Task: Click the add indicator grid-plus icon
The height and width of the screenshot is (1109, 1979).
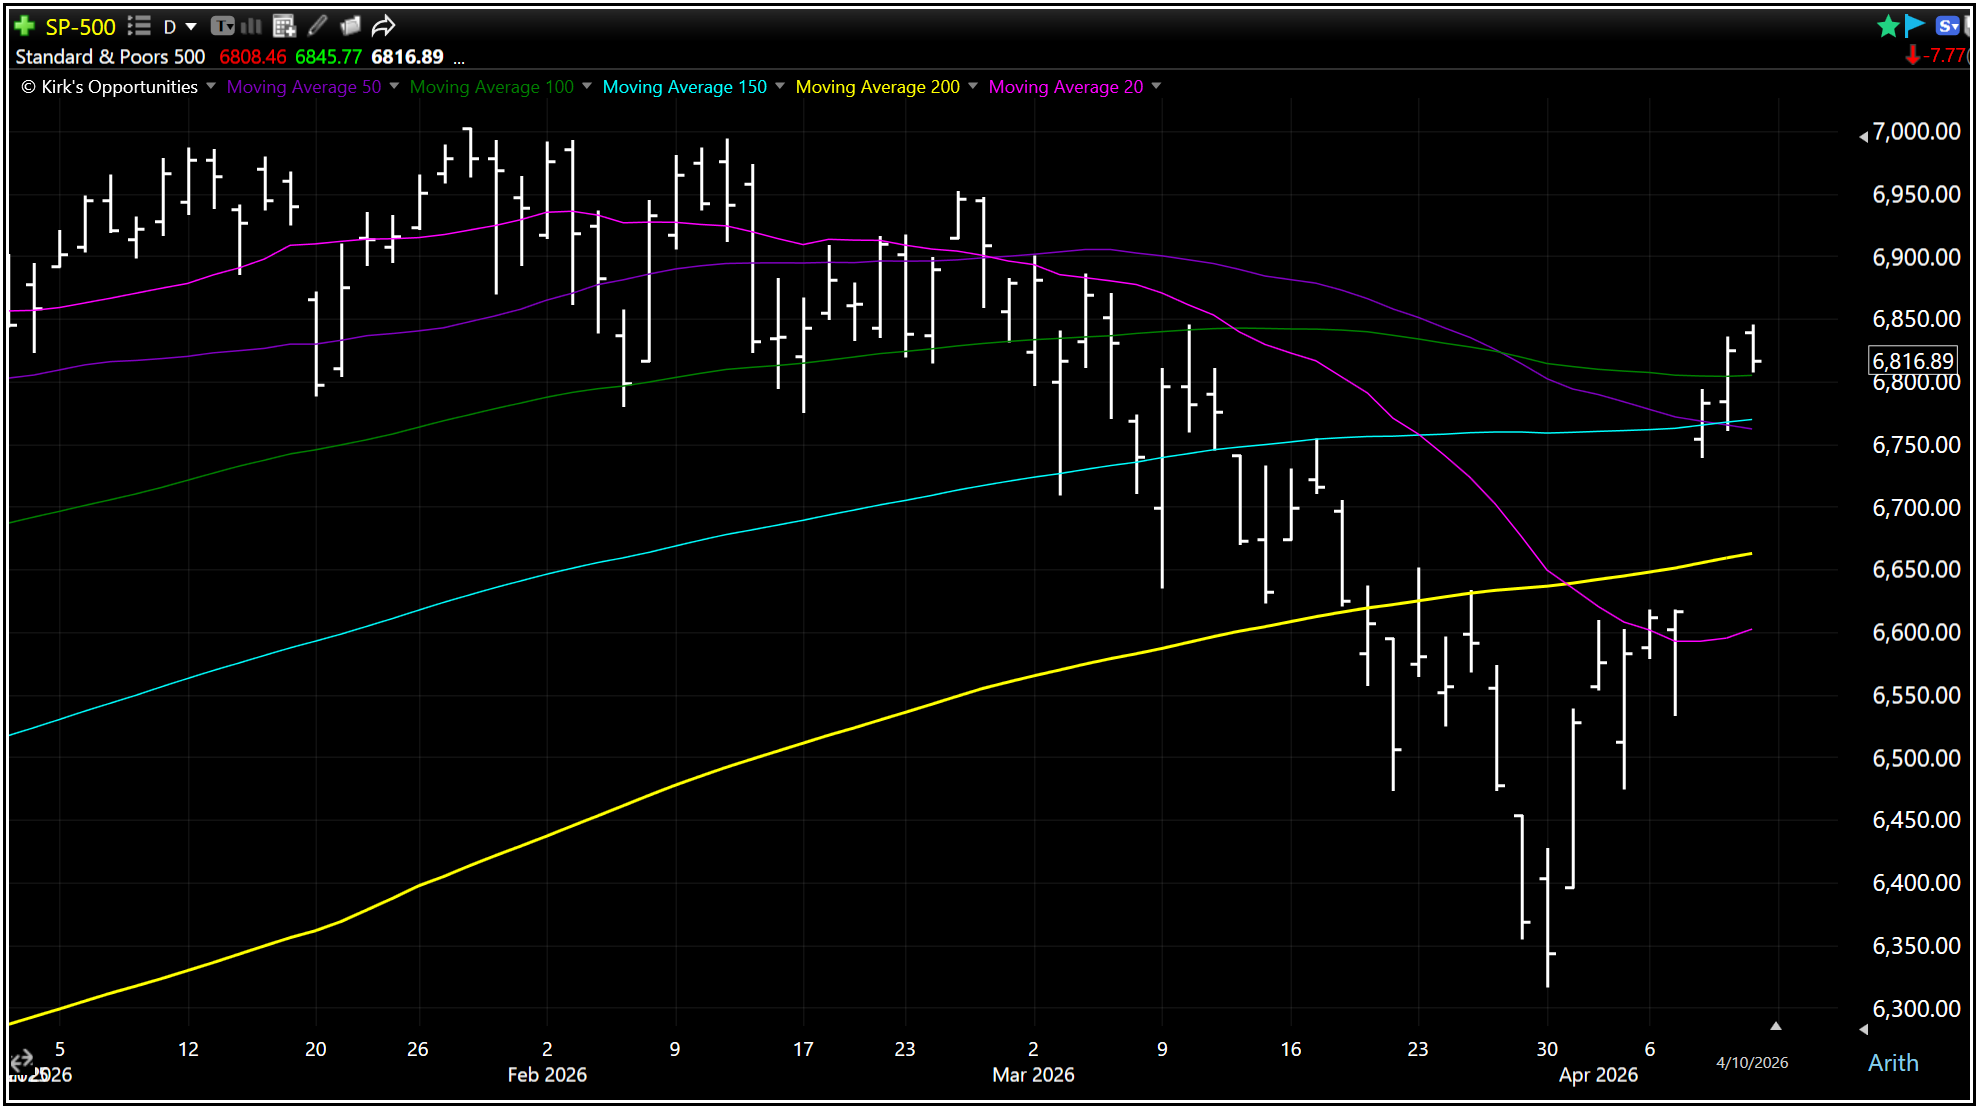Action: (x=285, y=26)
